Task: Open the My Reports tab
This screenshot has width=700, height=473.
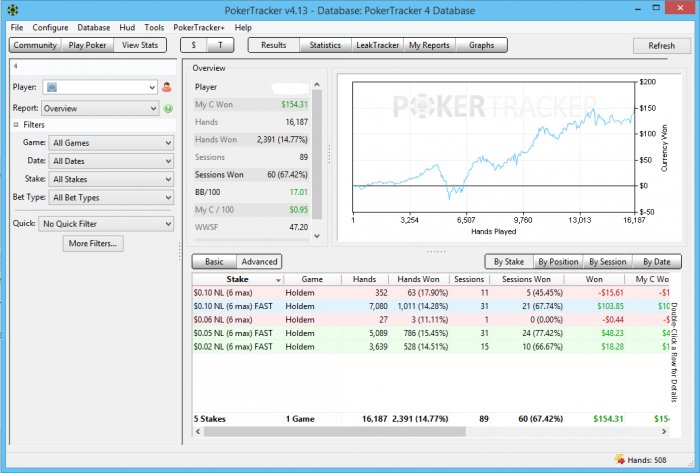Action: (429, 45)
